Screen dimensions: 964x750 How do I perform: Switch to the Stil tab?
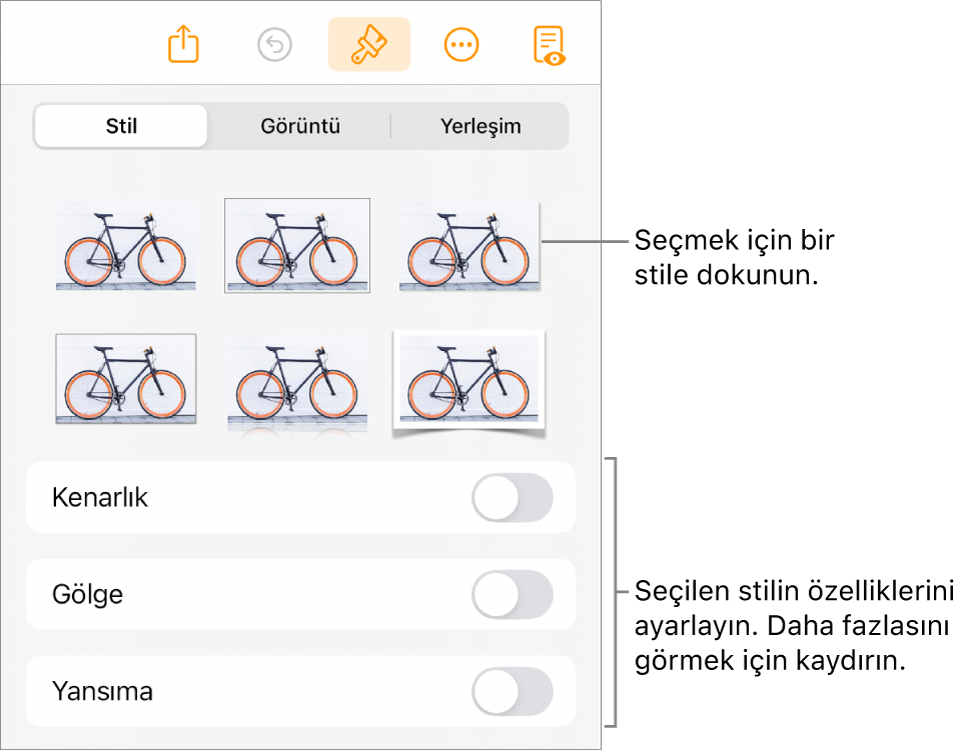coord(121,126)
